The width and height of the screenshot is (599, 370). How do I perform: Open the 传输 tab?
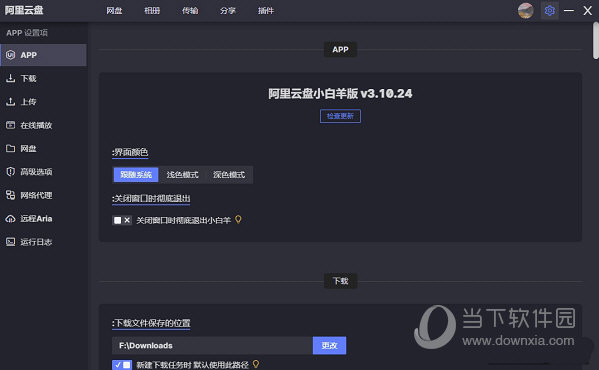click(190, 11)
